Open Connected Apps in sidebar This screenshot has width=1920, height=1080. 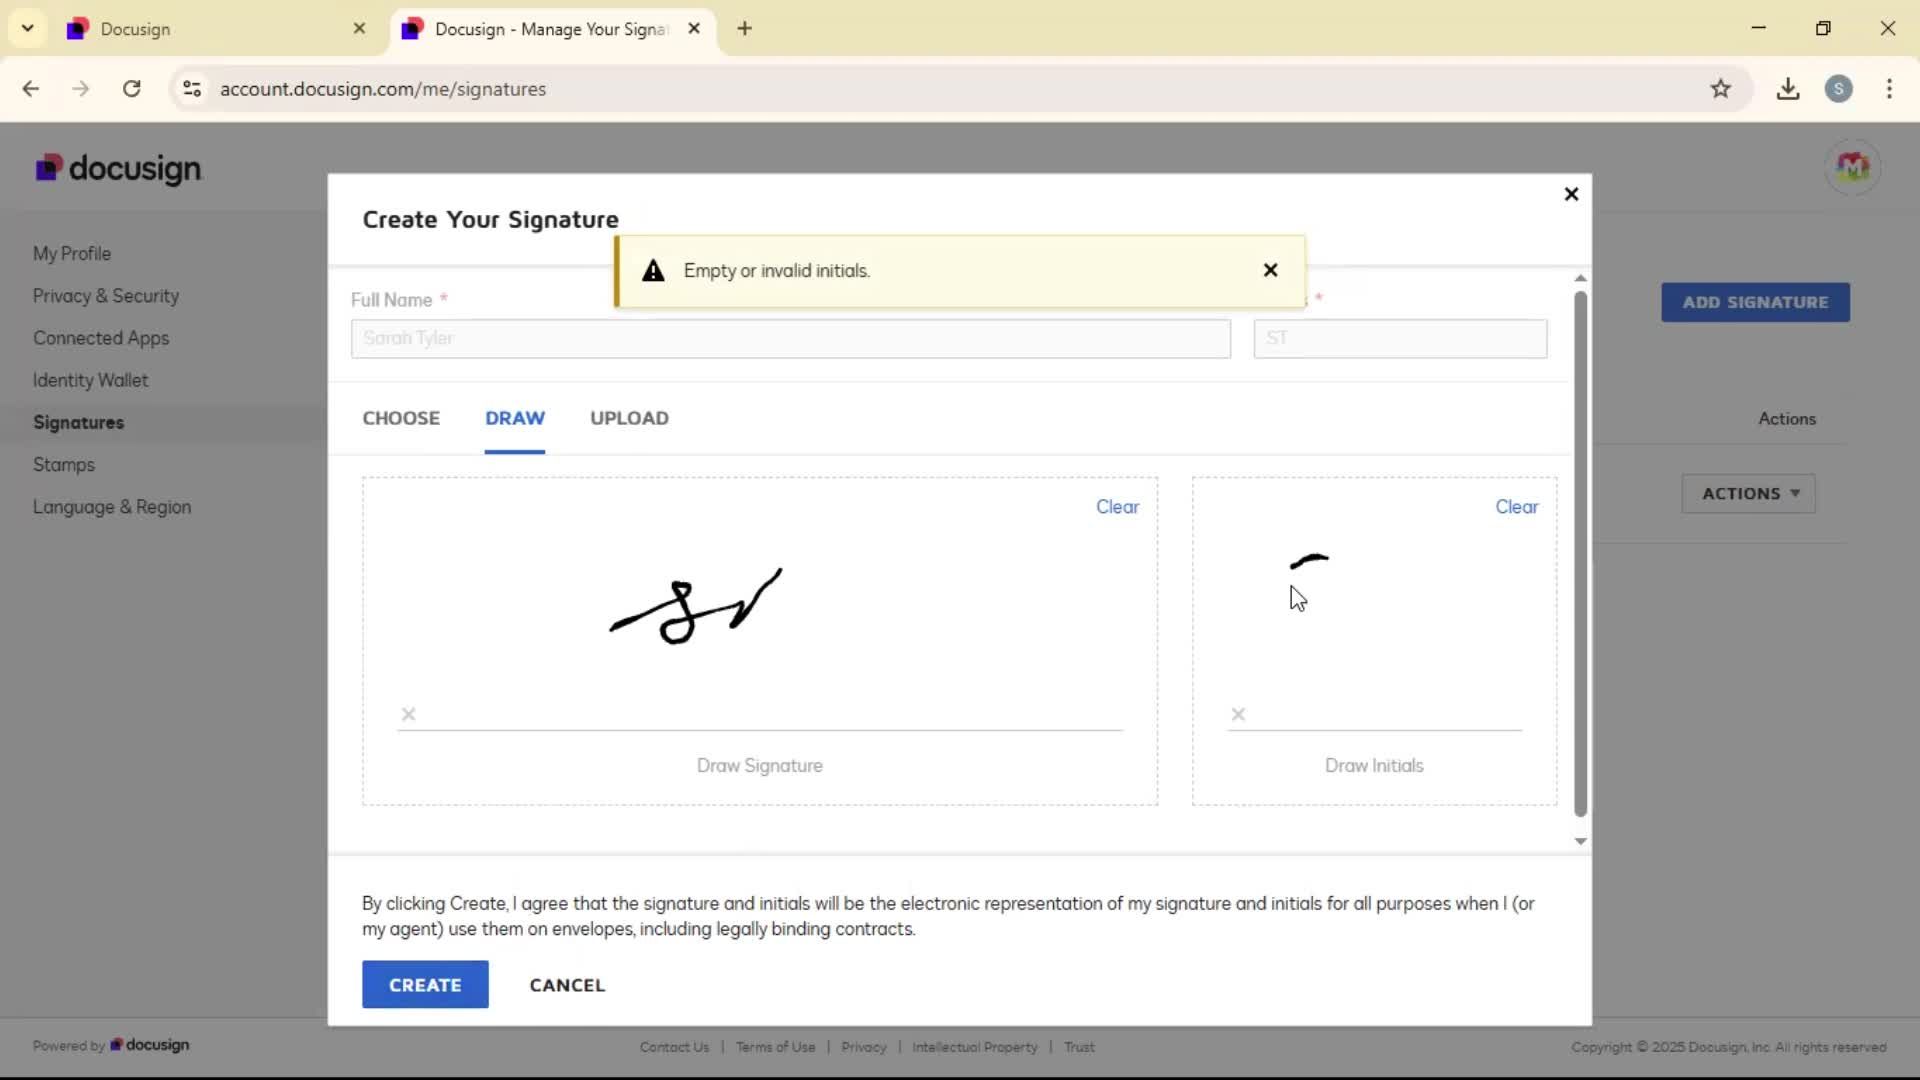coord(101,338)
